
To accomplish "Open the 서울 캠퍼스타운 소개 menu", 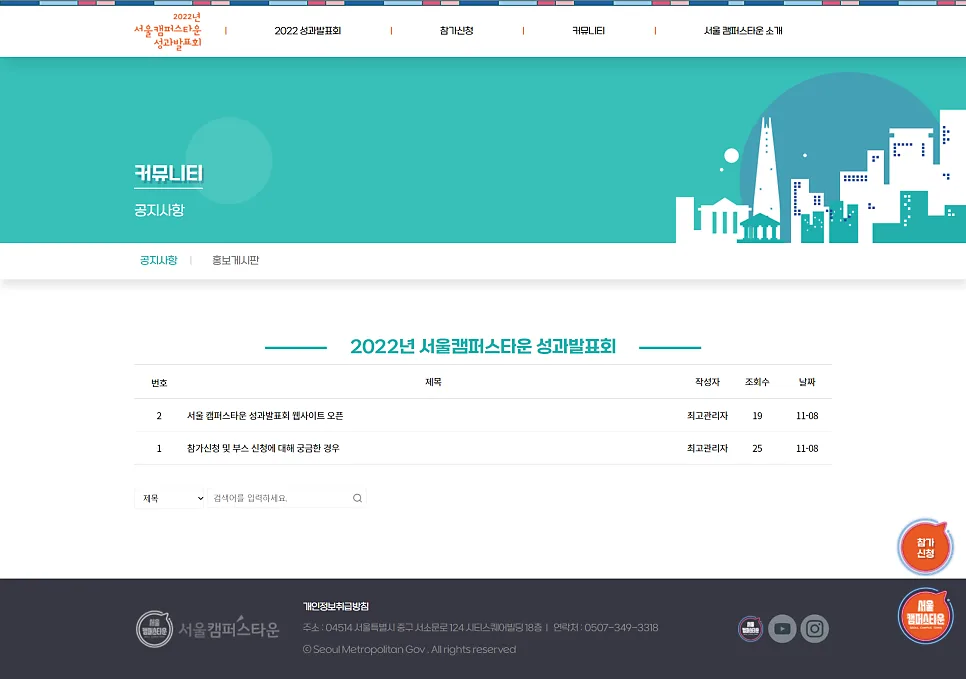I will (743, 31).
